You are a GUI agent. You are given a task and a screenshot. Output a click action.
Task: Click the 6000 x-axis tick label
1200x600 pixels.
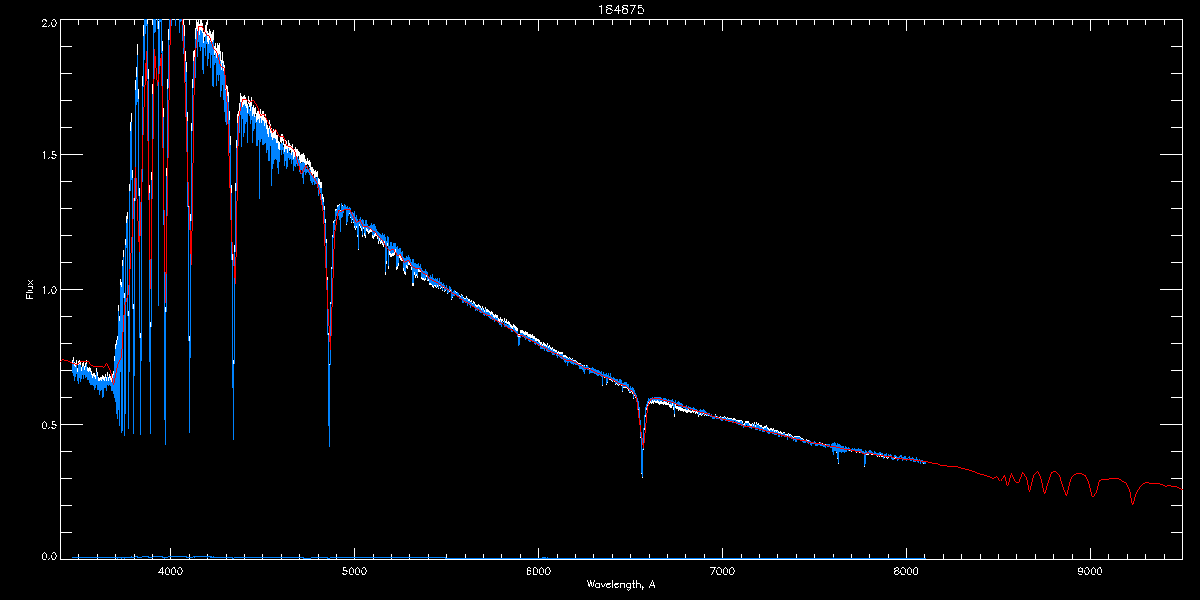(538, 571)
